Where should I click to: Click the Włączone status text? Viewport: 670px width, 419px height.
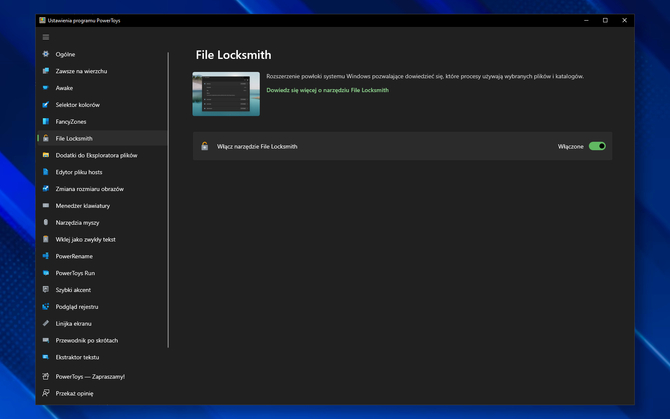(570, 147)
